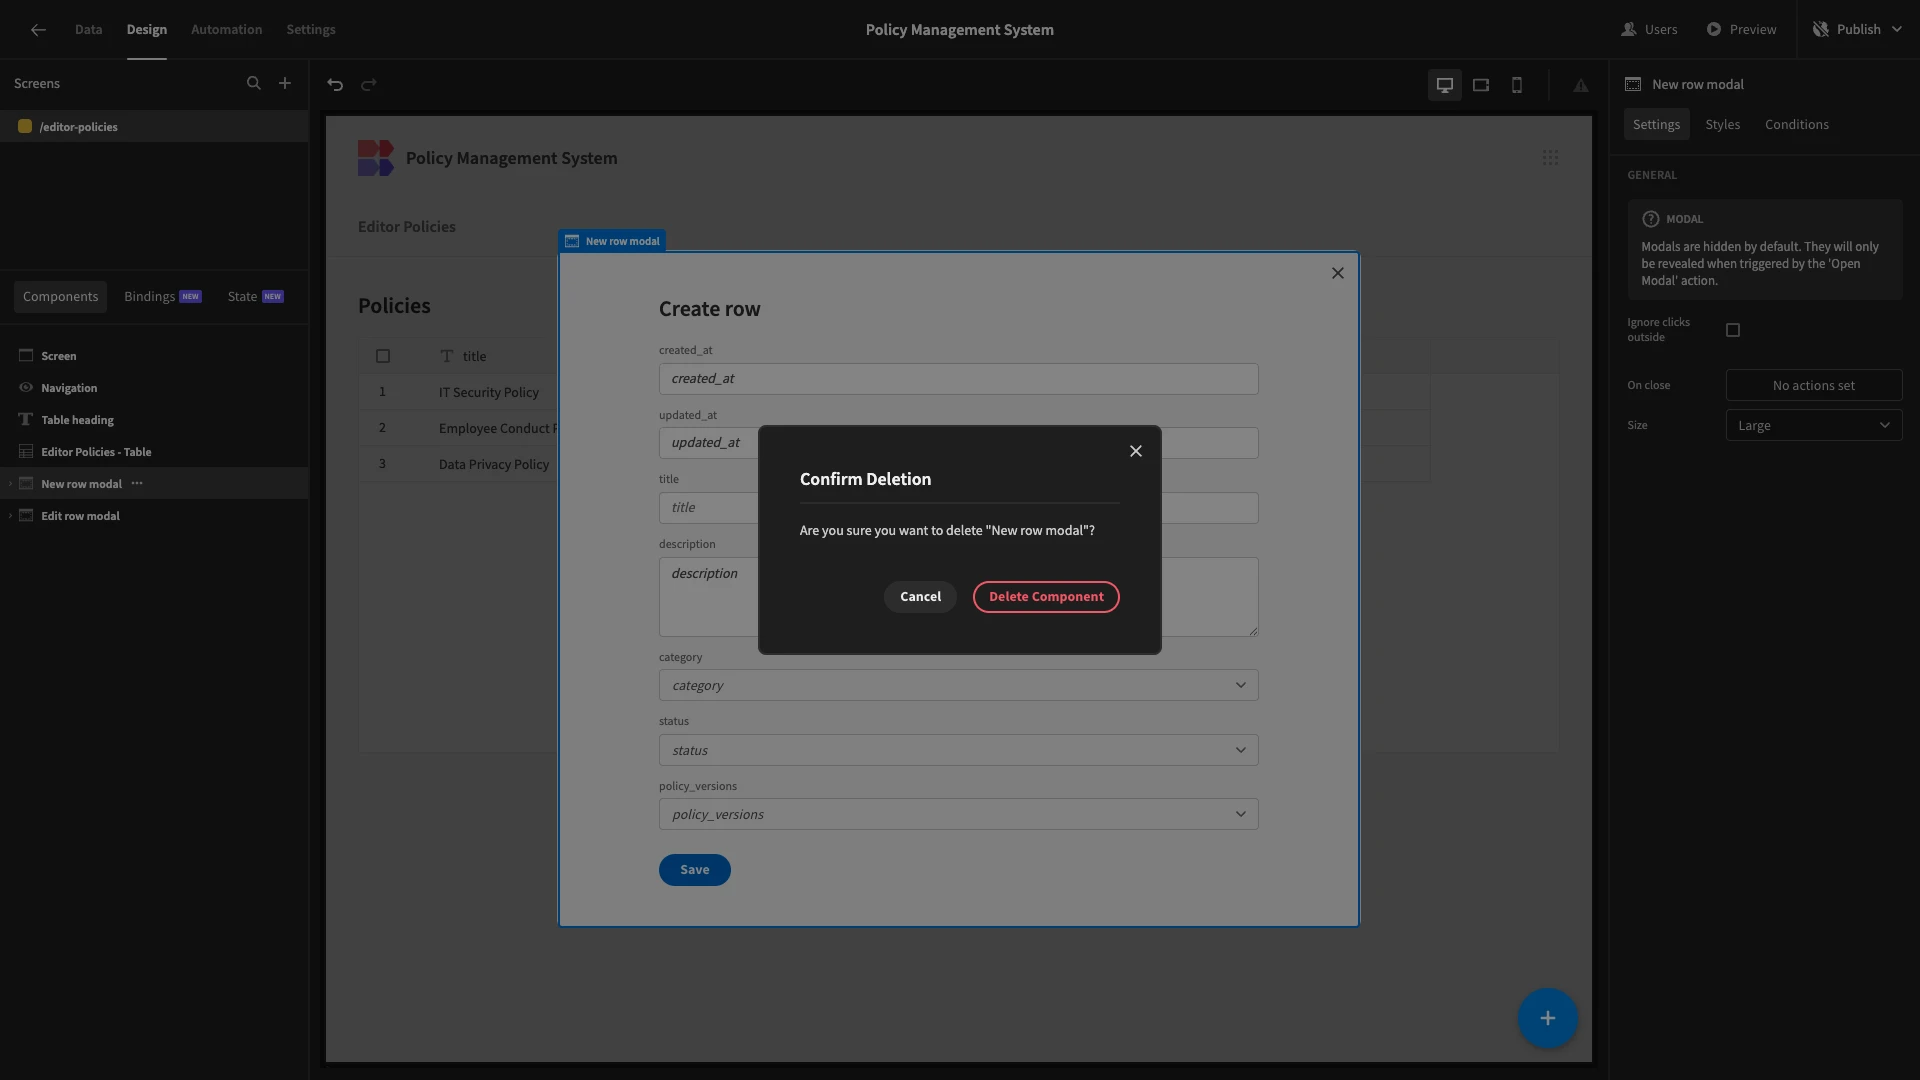Click the Publish button
Screen dimensions: 1920x1080
pyautogui.click(x=1859, y=30)
